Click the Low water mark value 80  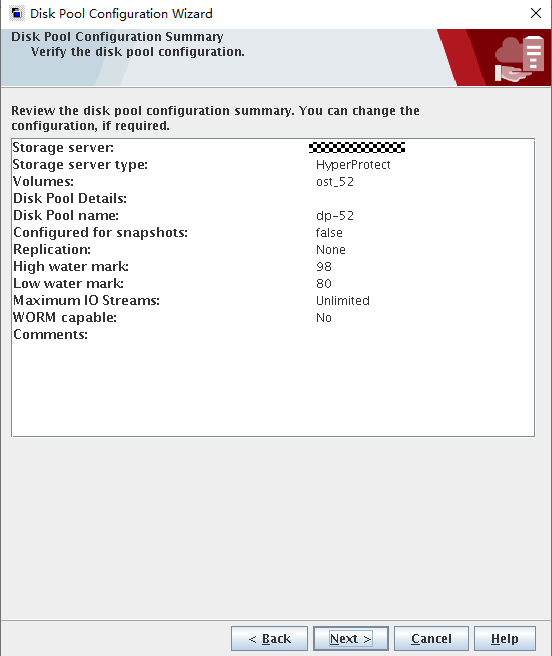324,284
